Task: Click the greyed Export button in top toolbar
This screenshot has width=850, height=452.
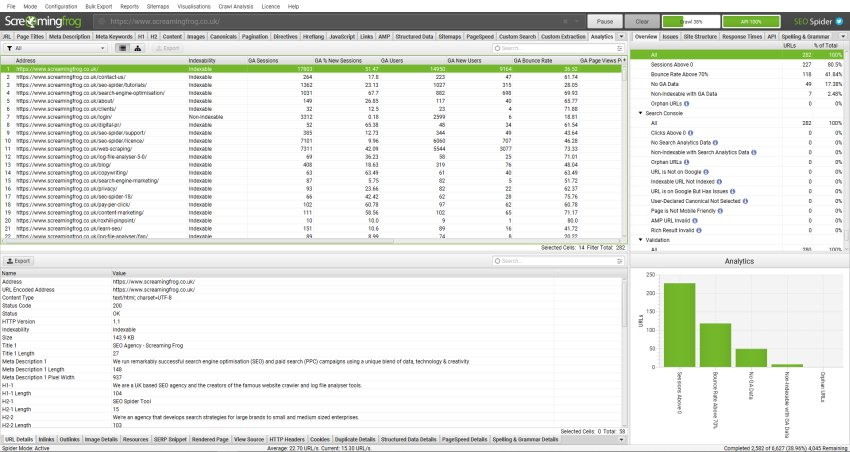Action: pos(168,48)
